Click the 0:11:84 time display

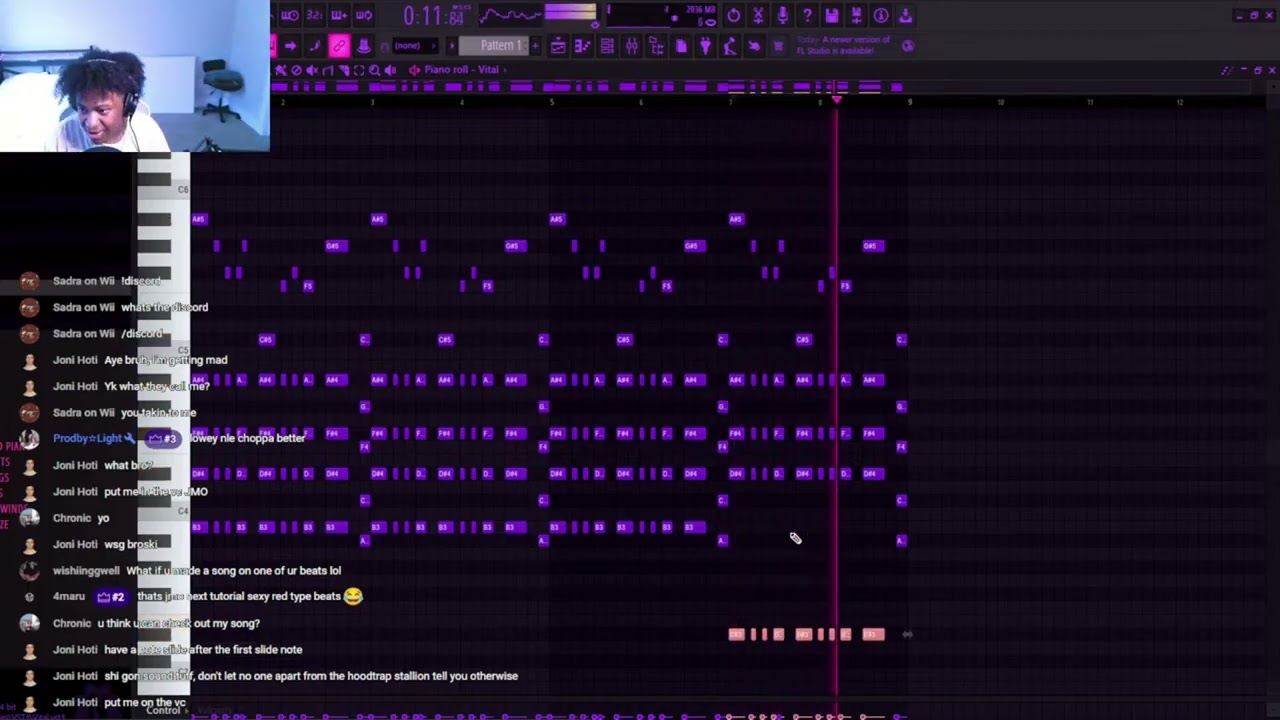click(x=434, y=16)
